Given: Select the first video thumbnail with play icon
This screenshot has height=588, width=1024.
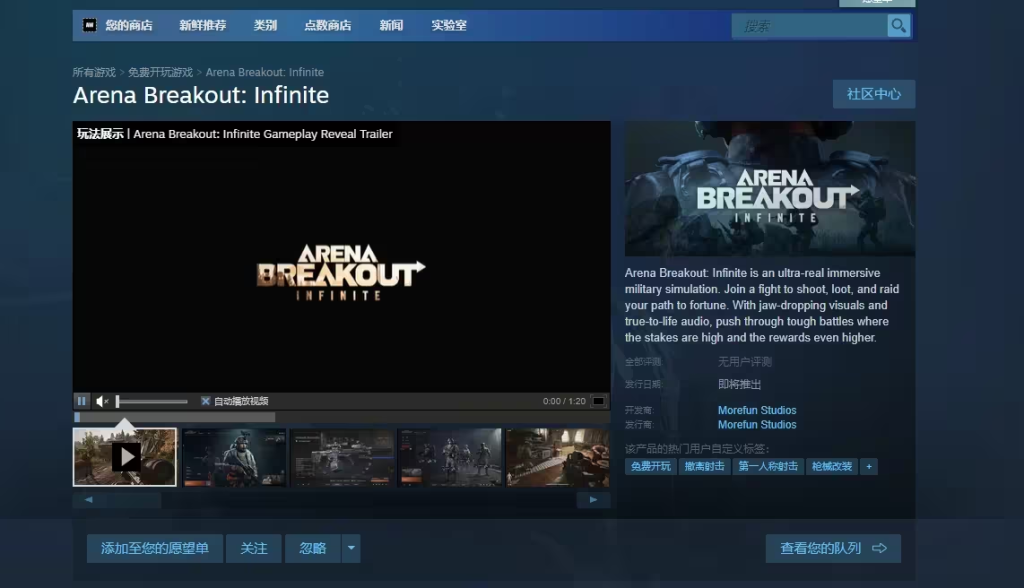Looking at the screenshot, I should click(x=125, y=457).
